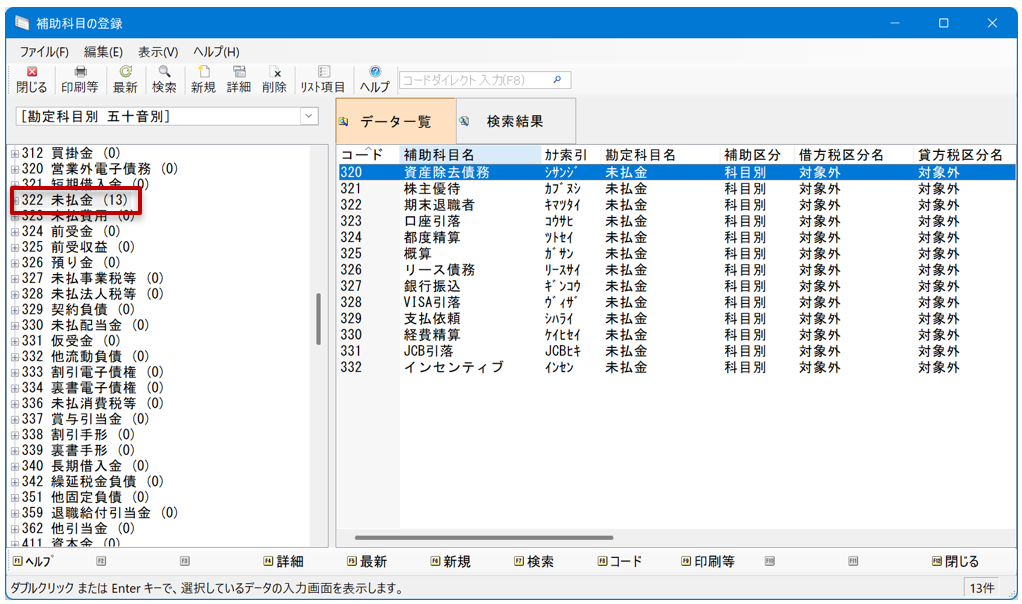Select 328 未払法人税等 in the tree

point(92,294)
